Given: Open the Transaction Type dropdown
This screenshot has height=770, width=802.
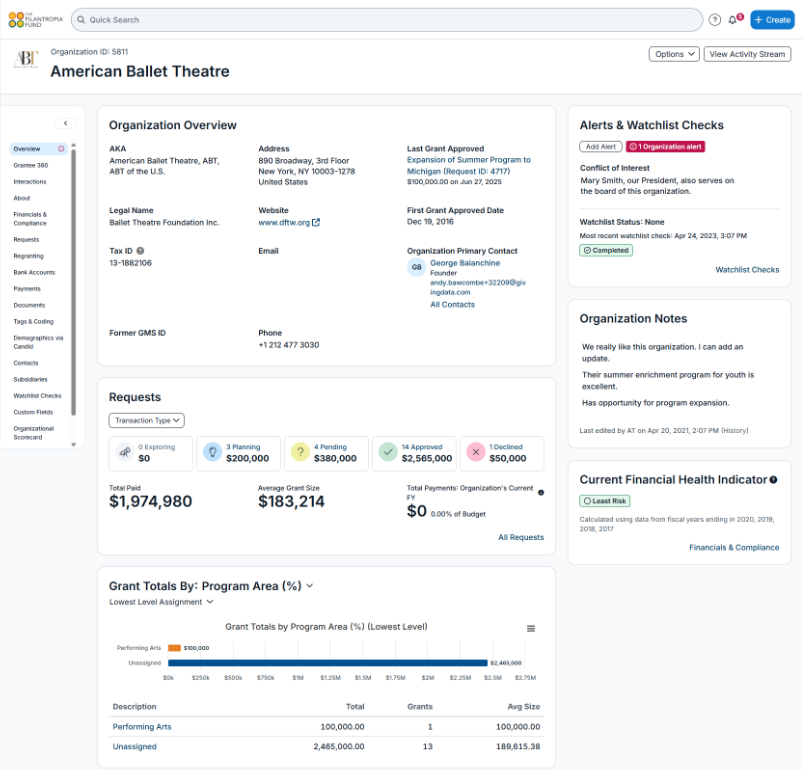Looking at the screenshot, I should 146,421.
